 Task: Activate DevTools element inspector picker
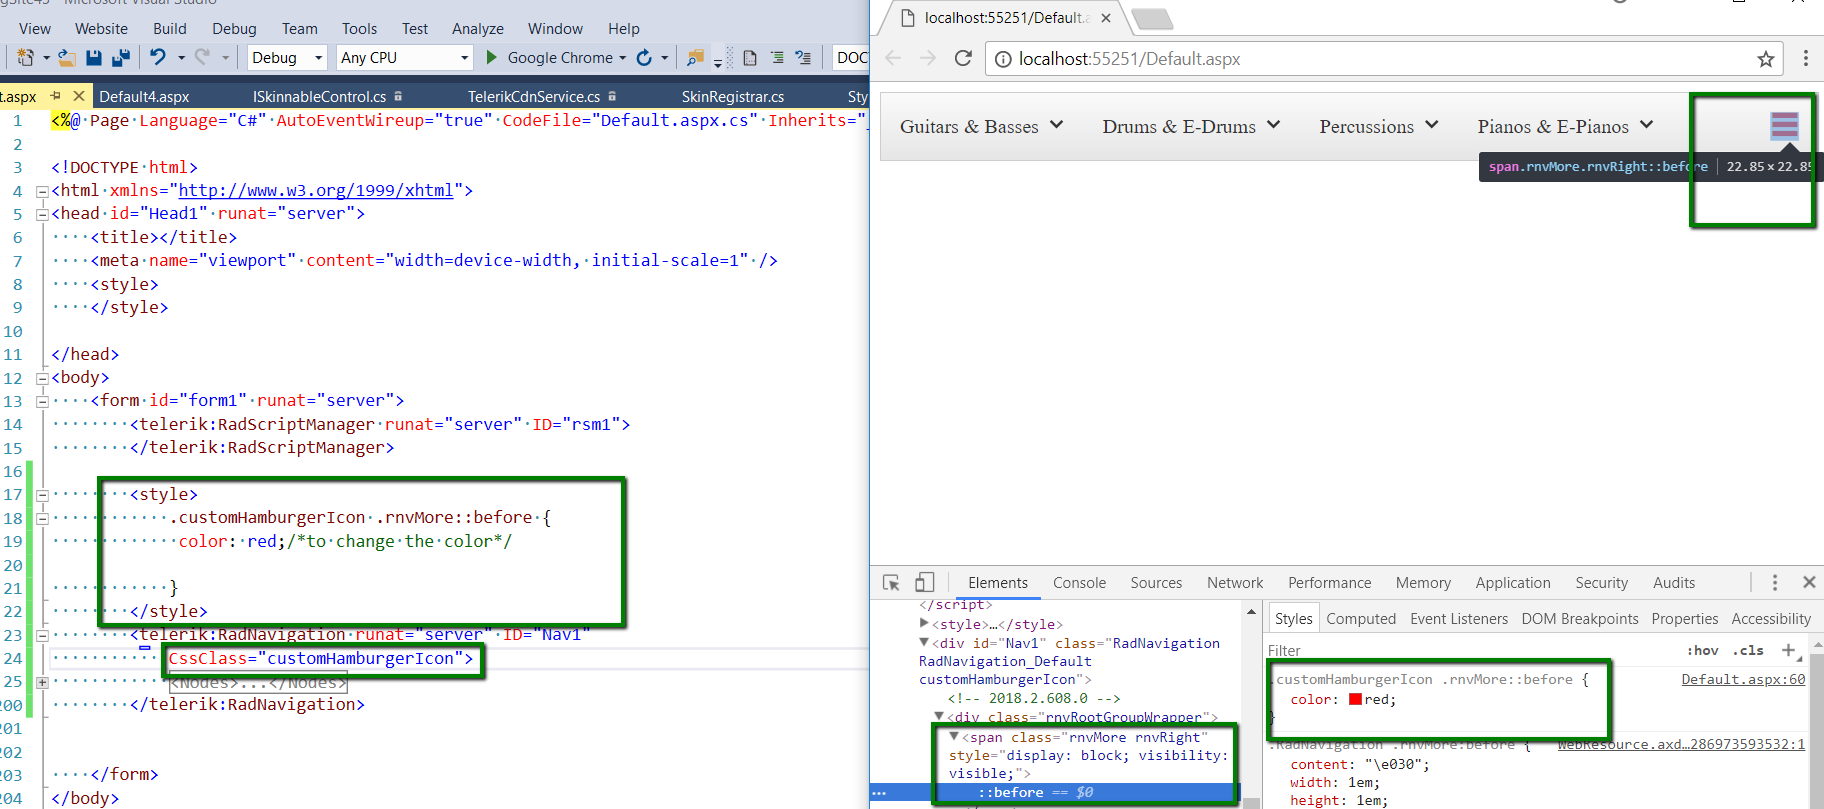891,582
